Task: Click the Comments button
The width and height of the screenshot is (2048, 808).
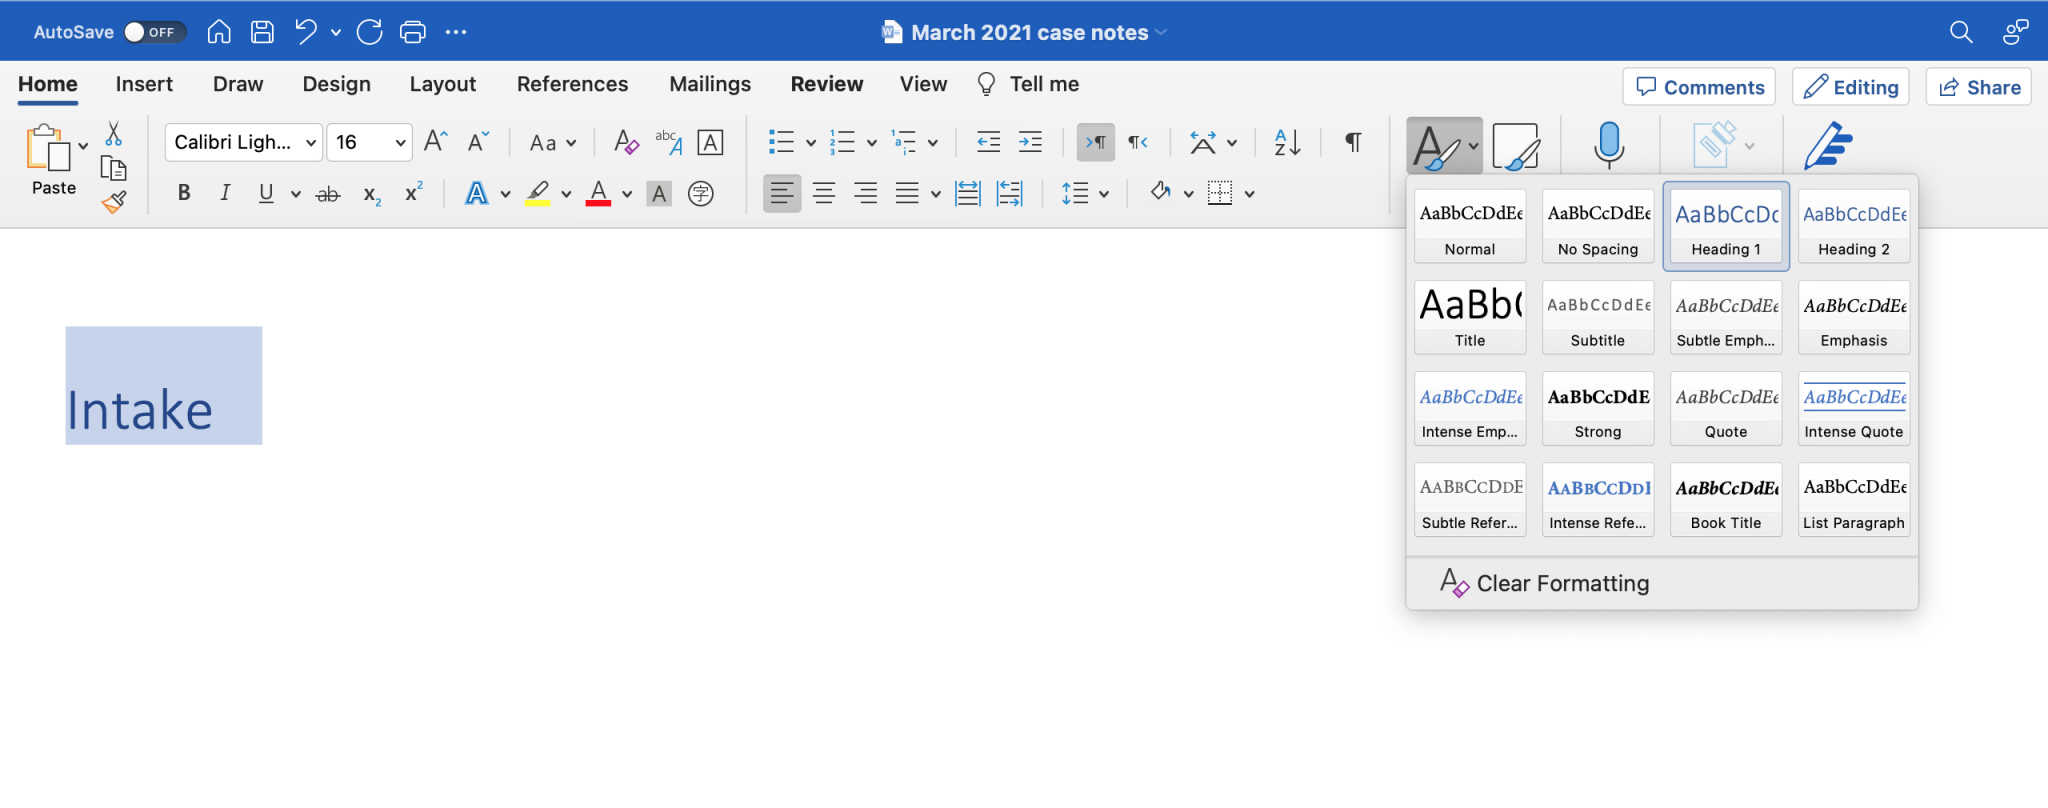Action: click(1699, 87)
